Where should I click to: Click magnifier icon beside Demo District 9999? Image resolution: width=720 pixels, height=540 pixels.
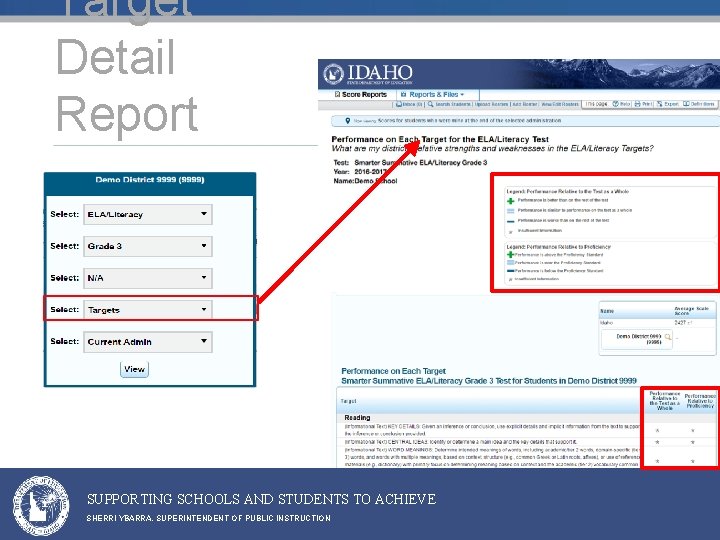click(668, 338)
